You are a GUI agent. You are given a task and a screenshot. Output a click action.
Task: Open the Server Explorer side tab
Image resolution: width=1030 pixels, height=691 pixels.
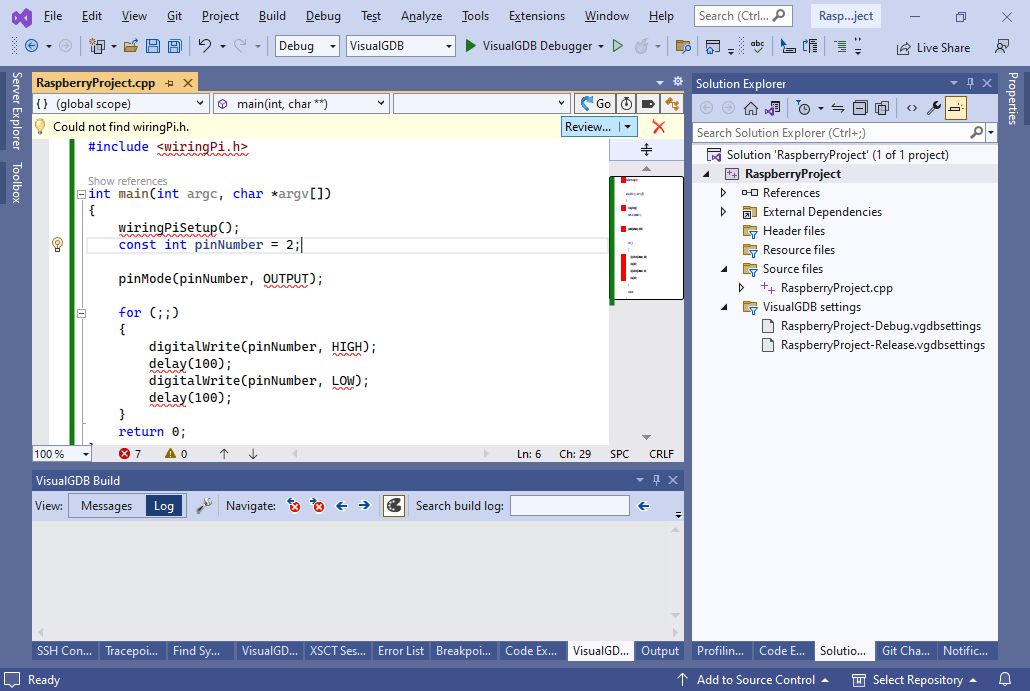tap(16, 110)
